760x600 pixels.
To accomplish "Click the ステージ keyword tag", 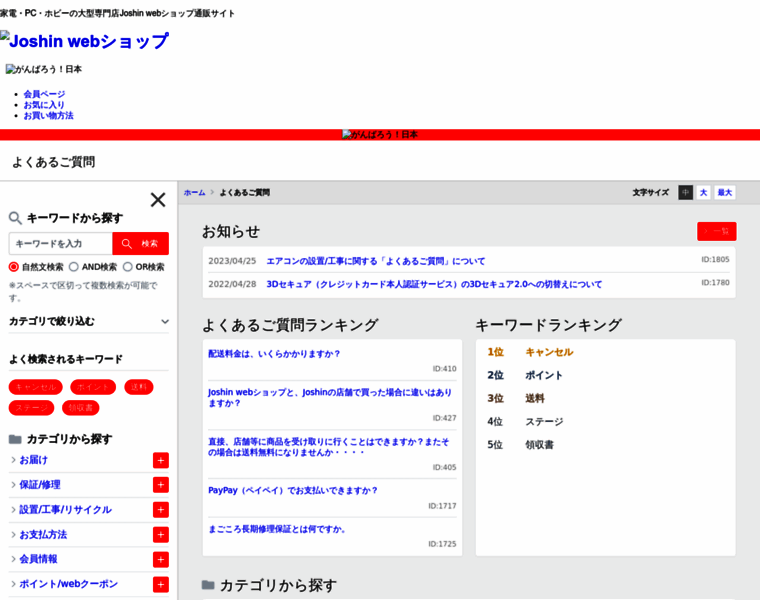I will coord(32,408).
